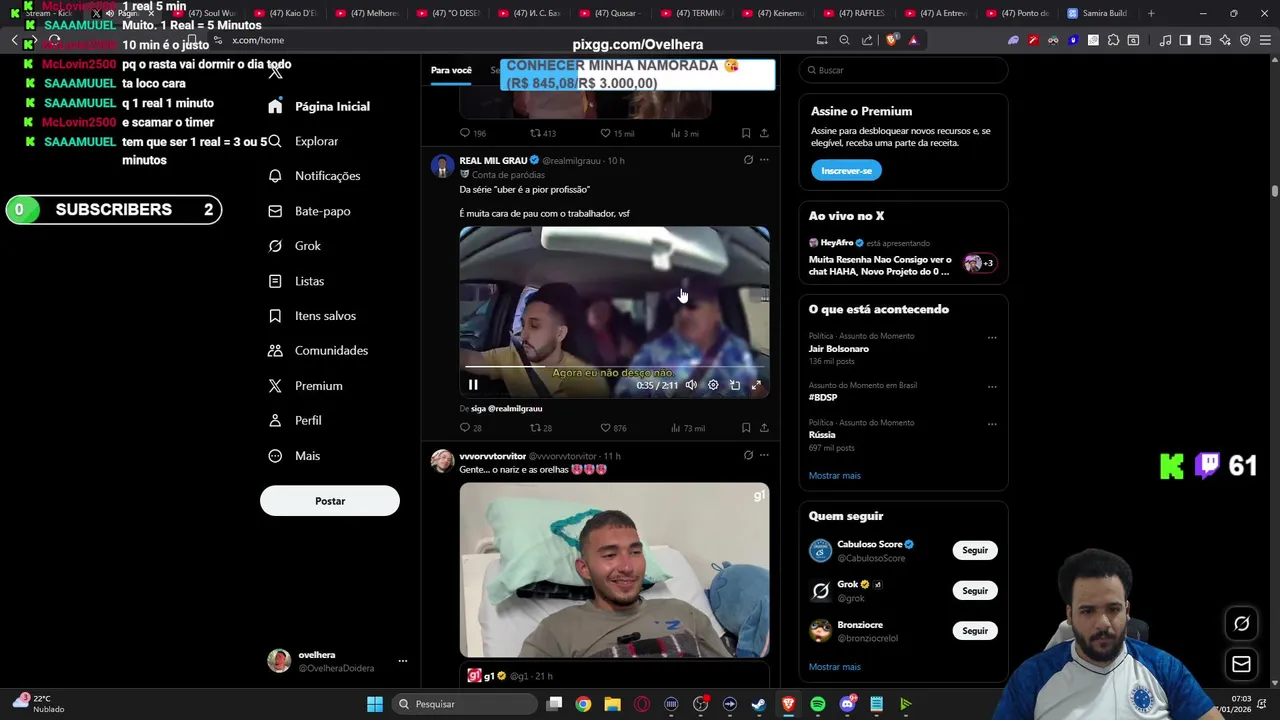Click the Postar button
This screenshot has width=1280, height=720.
(x=330, y=501)
